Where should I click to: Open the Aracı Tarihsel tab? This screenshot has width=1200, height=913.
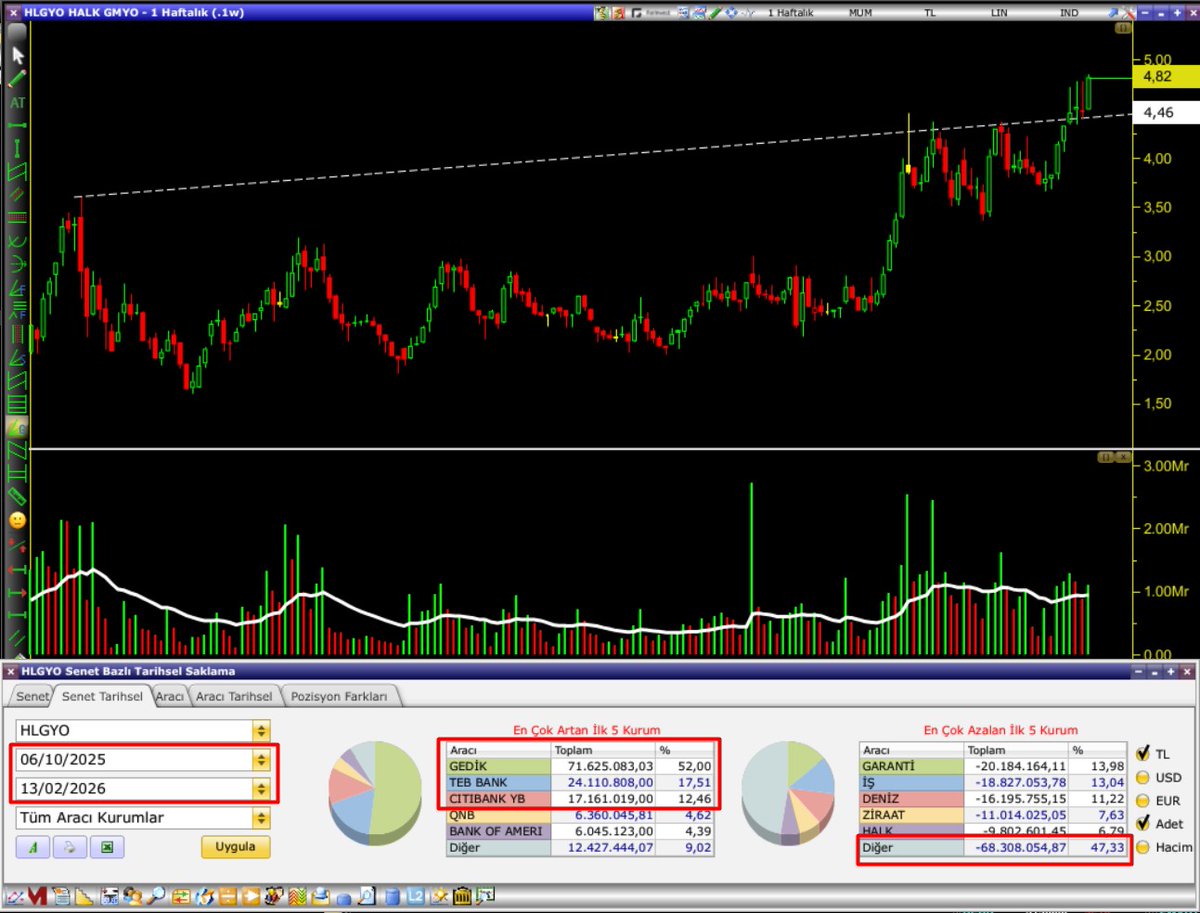[x=234, y=696]
